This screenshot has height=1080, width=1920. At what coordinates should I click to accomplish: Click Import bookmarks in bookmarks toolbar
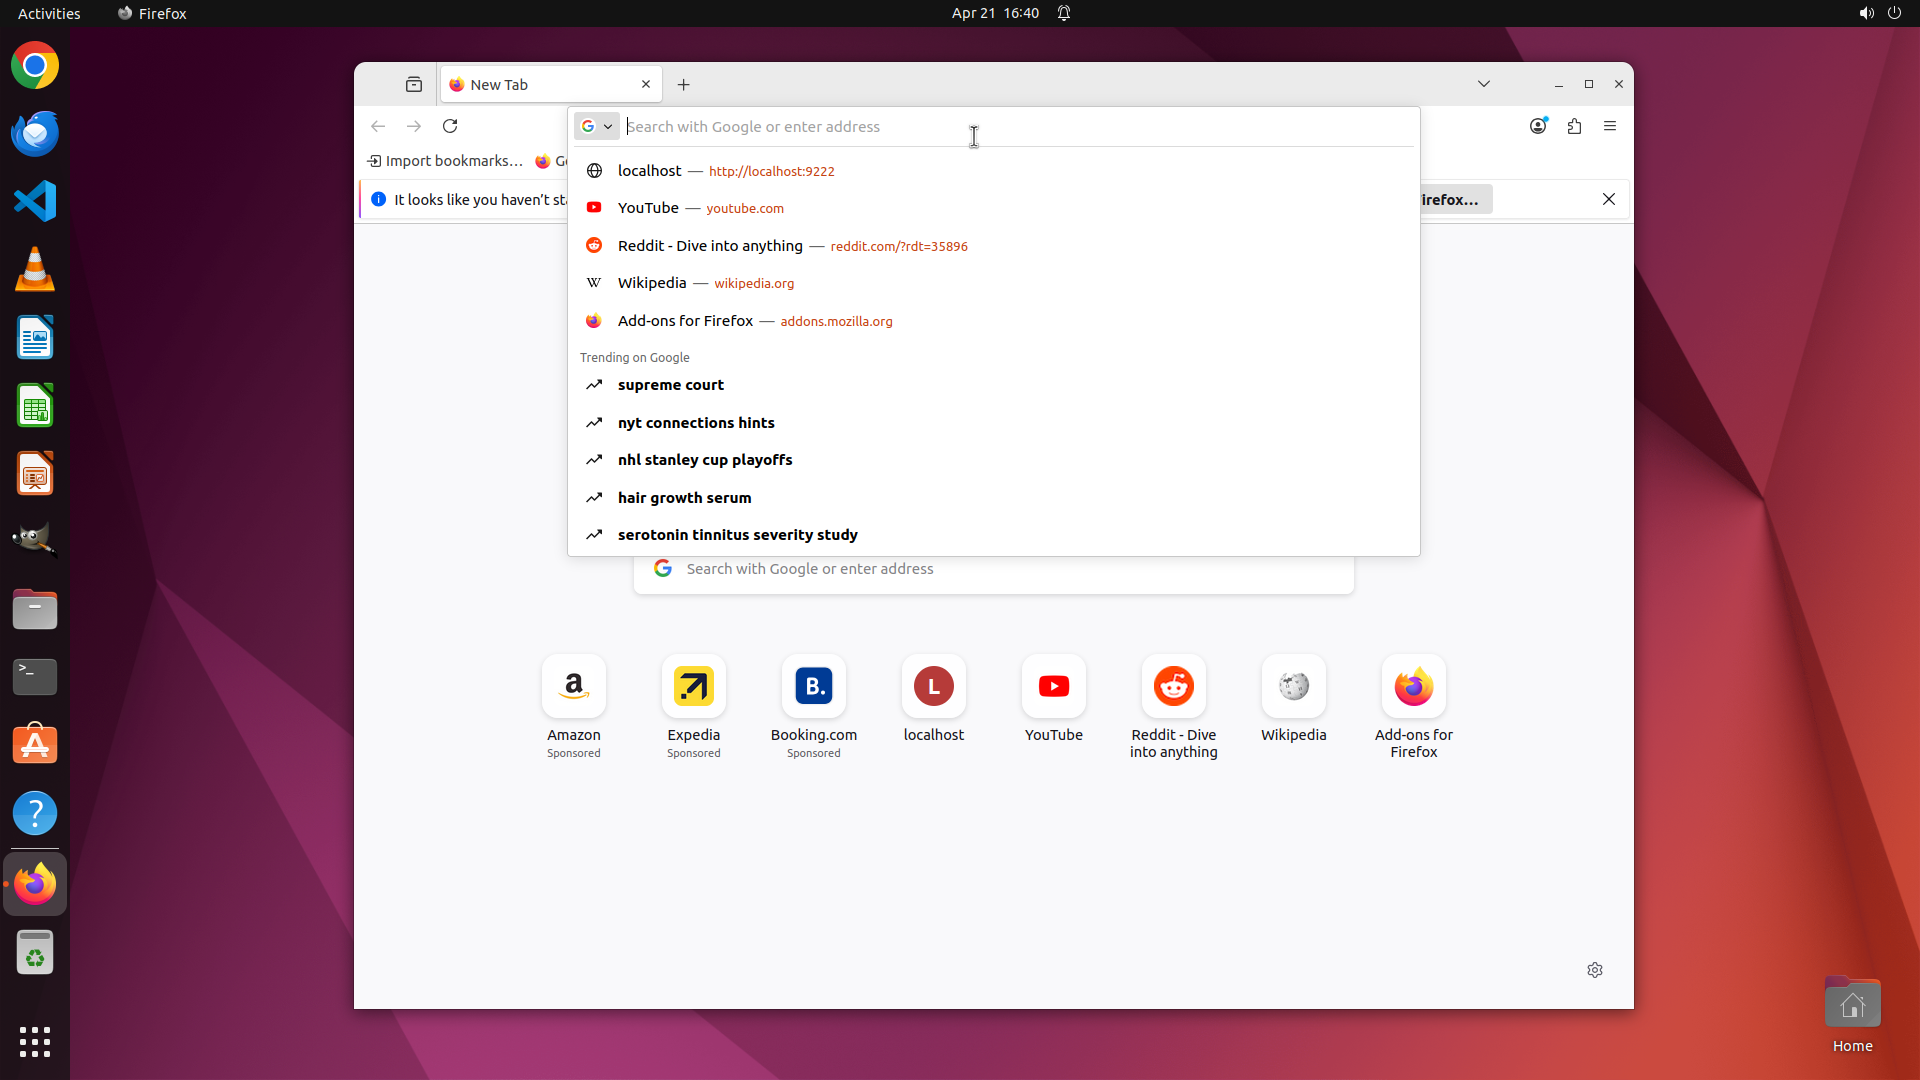445,161
